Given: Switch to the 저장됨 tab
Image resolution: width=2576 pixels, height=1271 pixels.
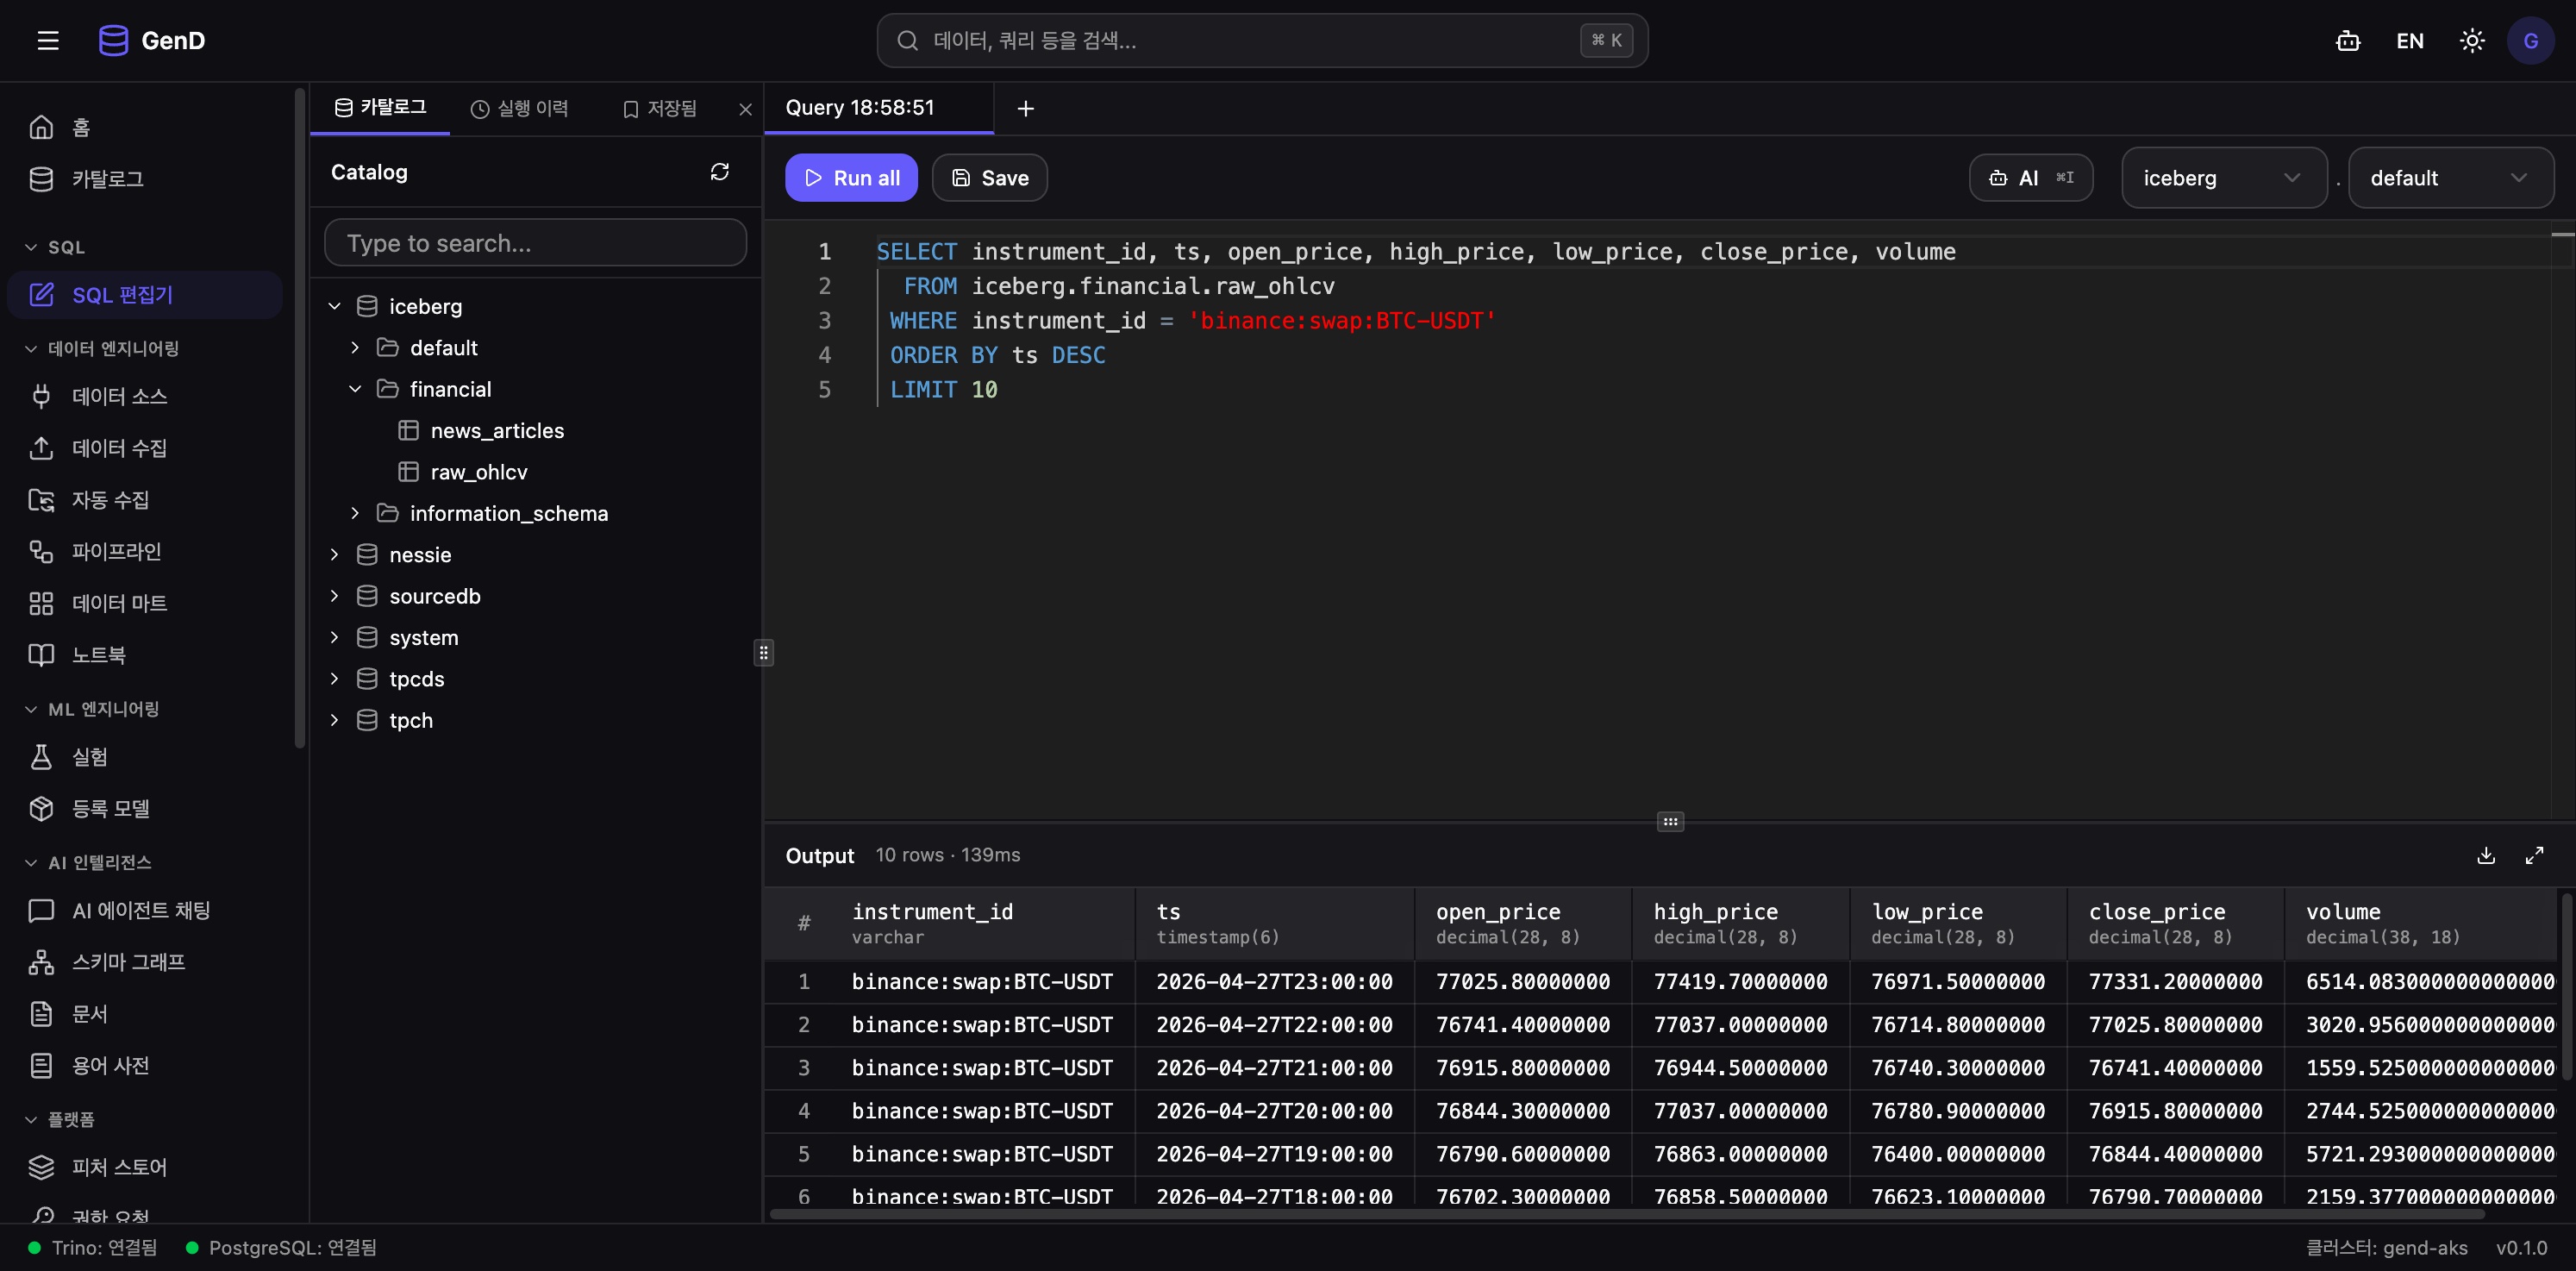Looking at the screenshot, I should [x=660, y=108].
